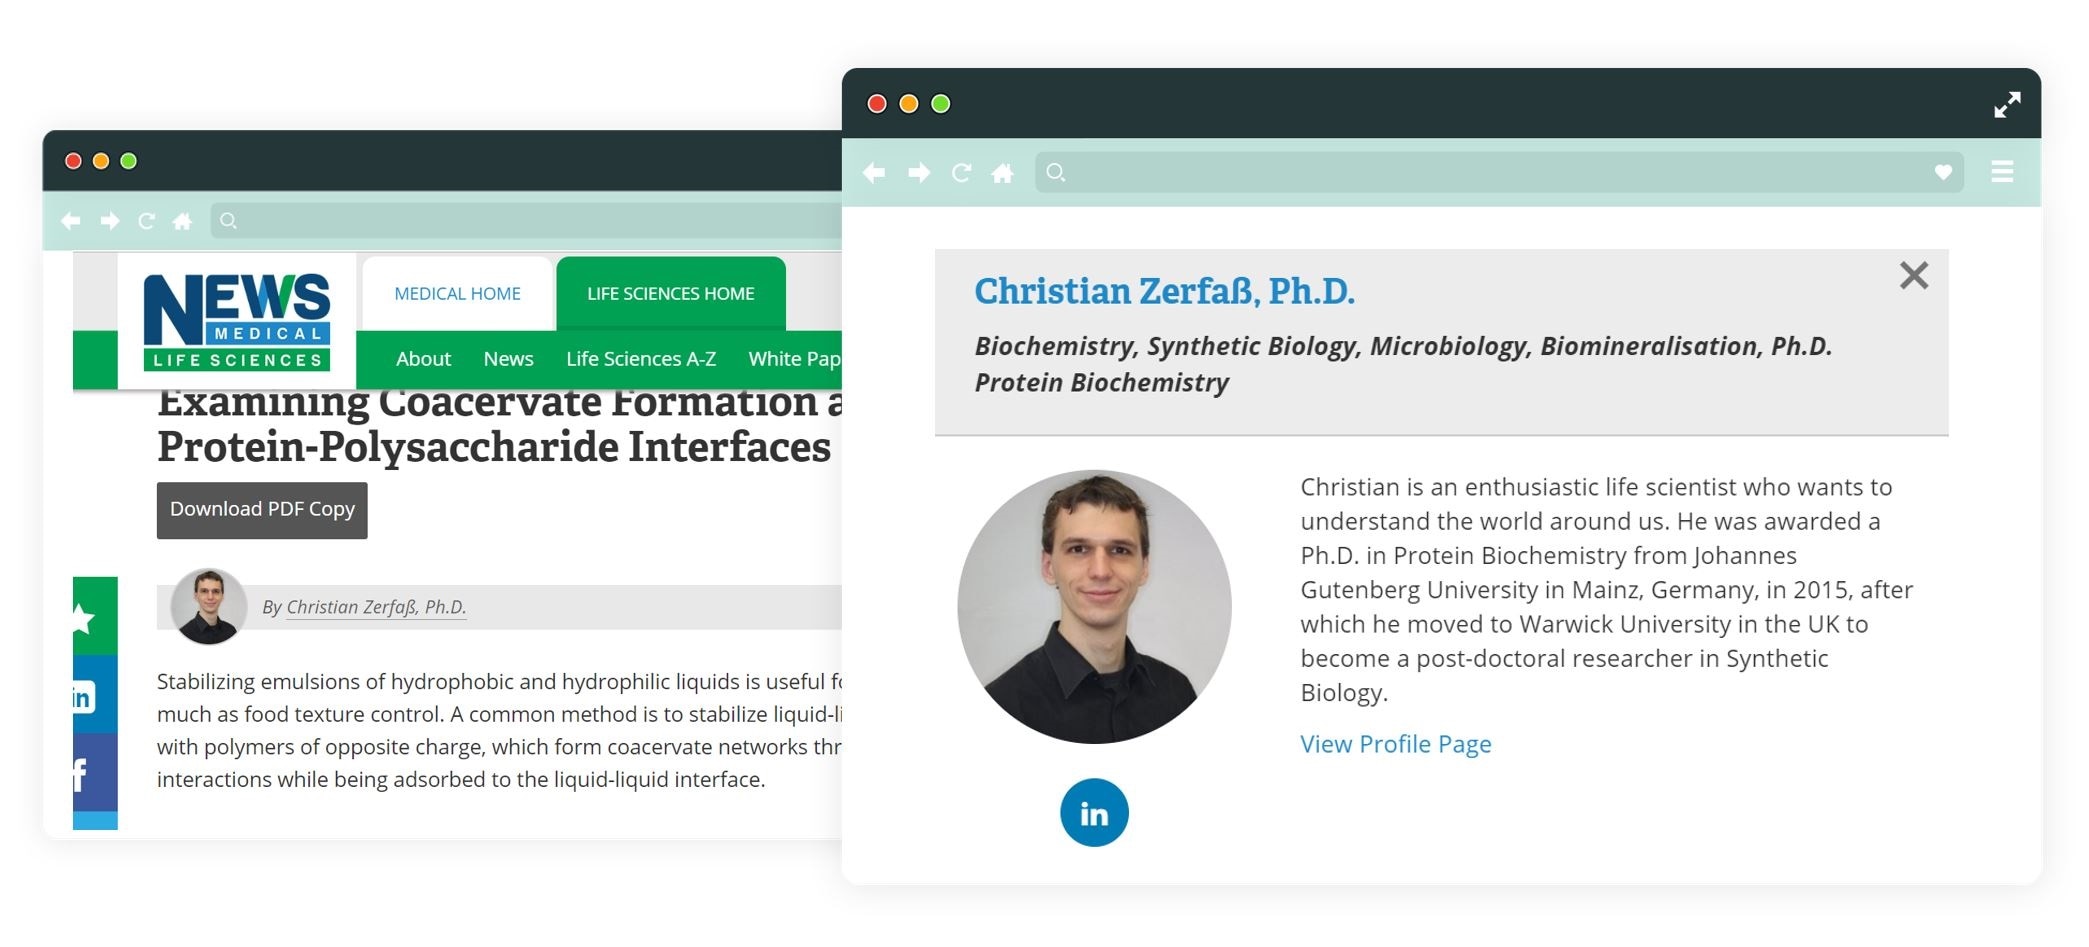Open the About menu item
Image resolution: width=2089 pixels, height=947 pixels.
(423, 359)
